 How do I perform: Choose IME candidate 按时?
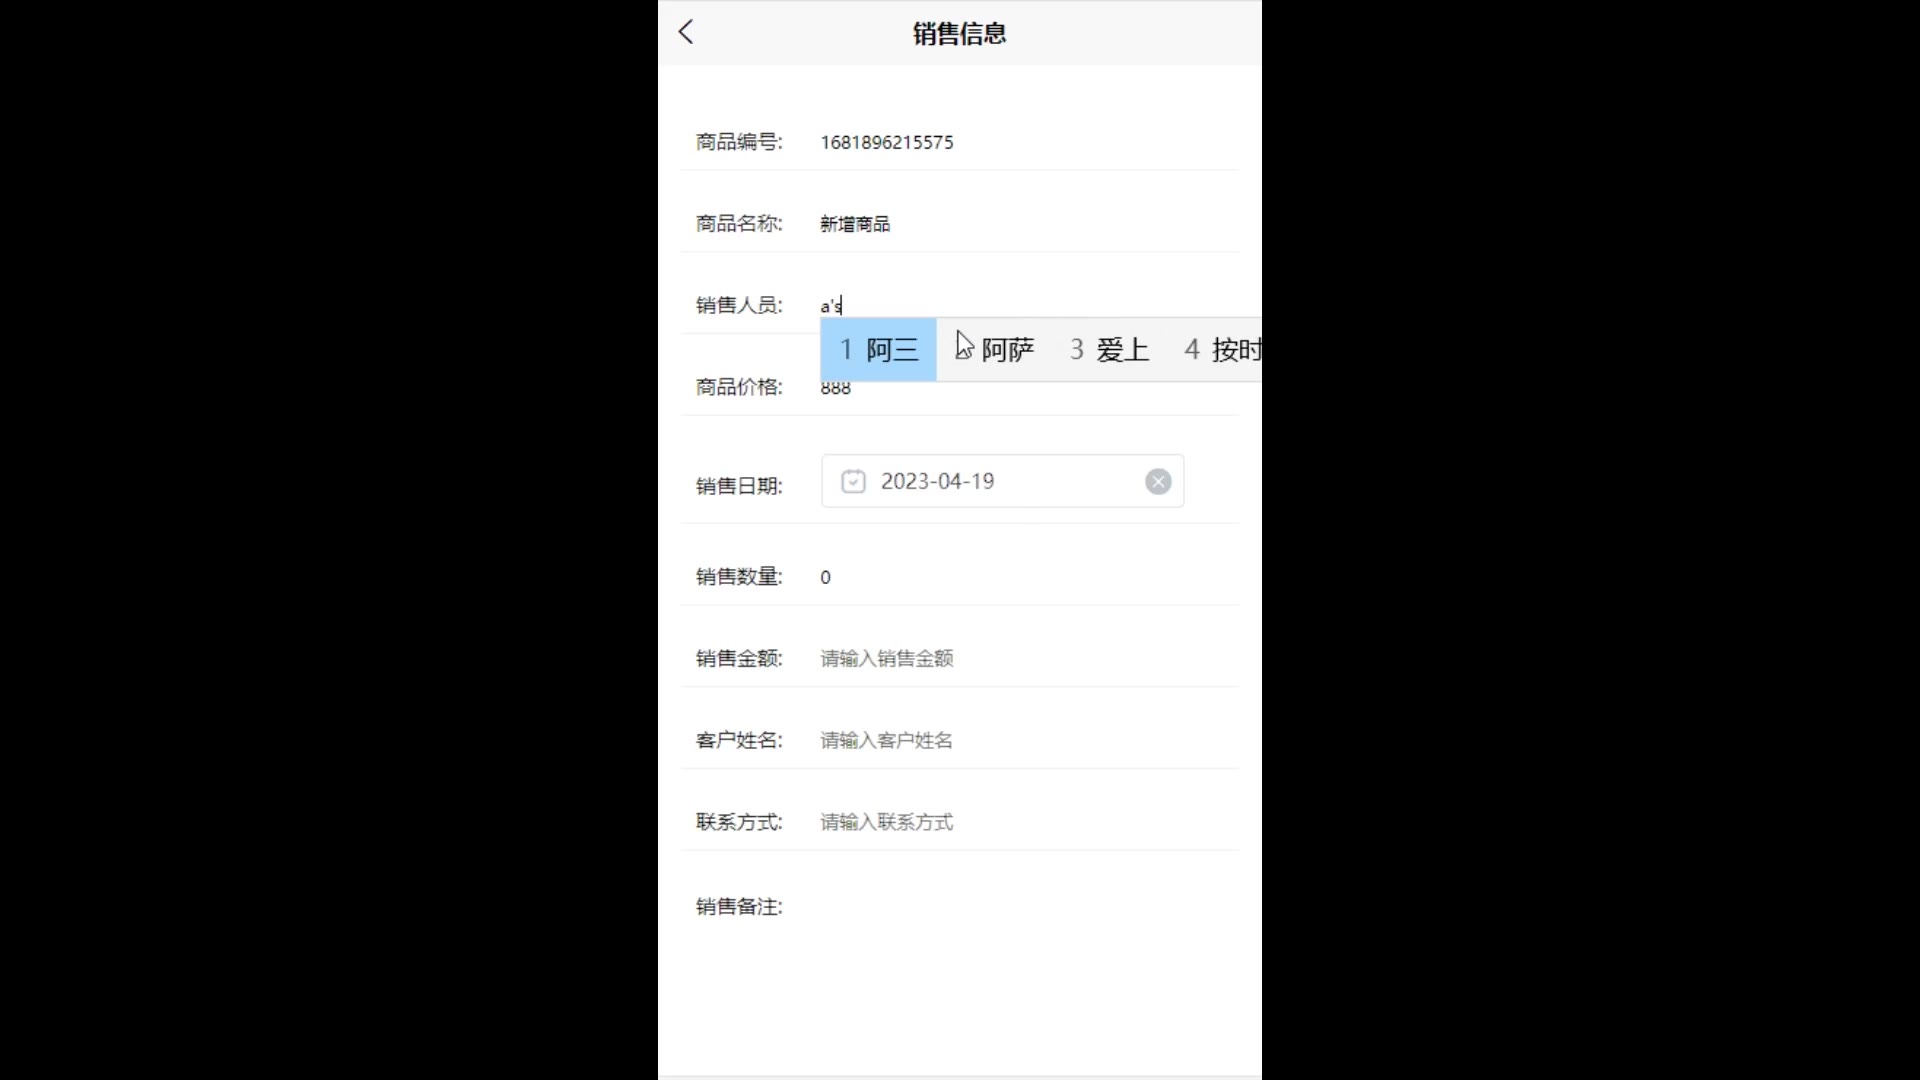1222,350
